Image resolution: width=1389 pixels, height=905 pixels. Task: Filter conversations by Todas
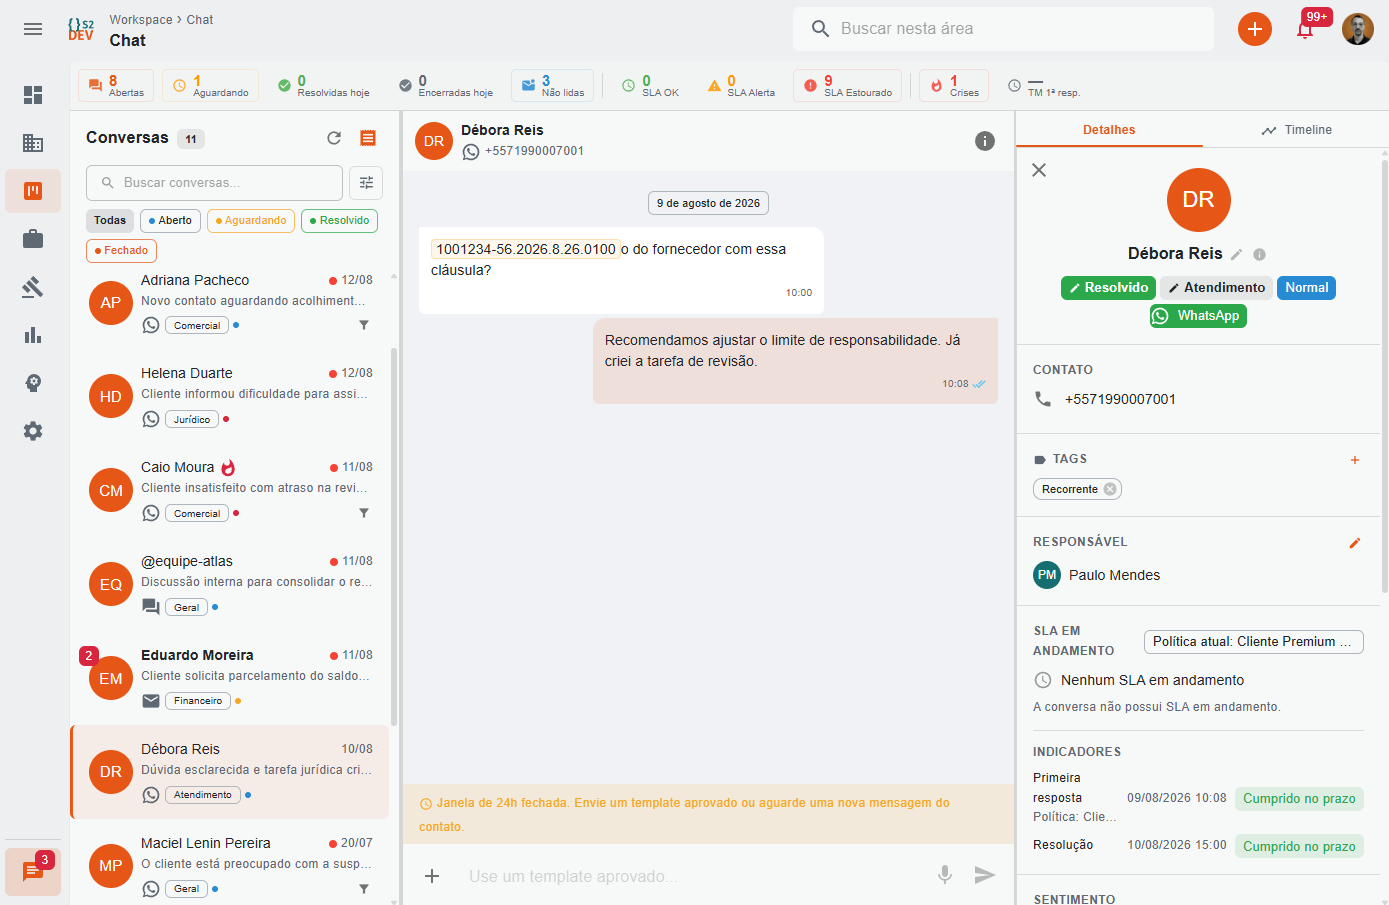tap(110, 221)
